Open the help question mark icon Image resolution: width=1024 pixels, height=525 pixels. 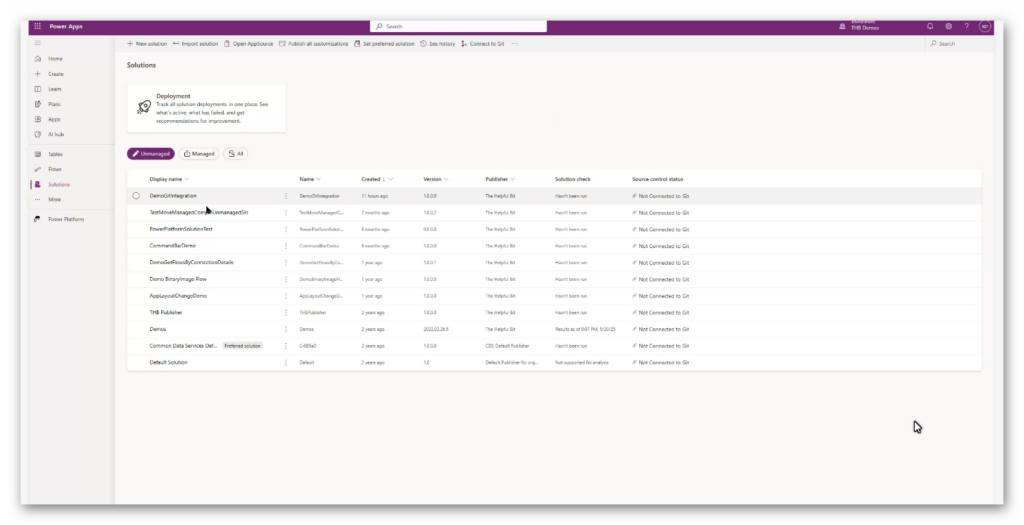[x=967, y=27]
